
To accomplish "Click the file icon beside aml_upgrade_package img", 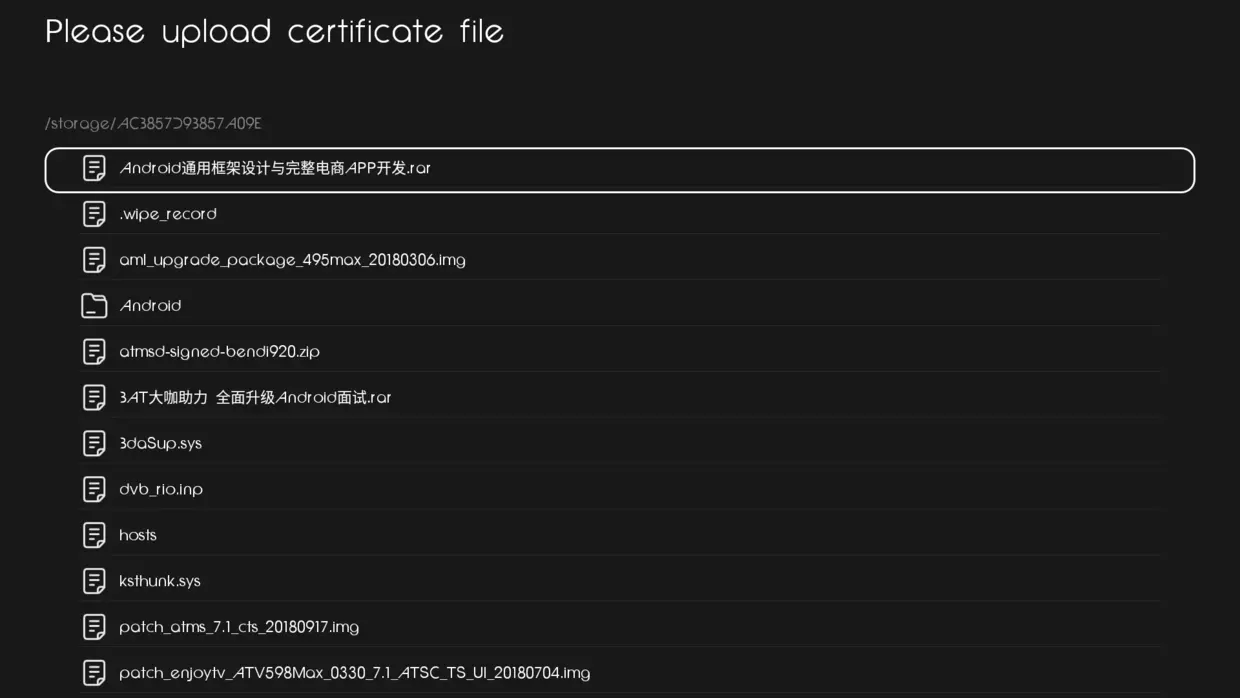I will click(x=94, y=260).
